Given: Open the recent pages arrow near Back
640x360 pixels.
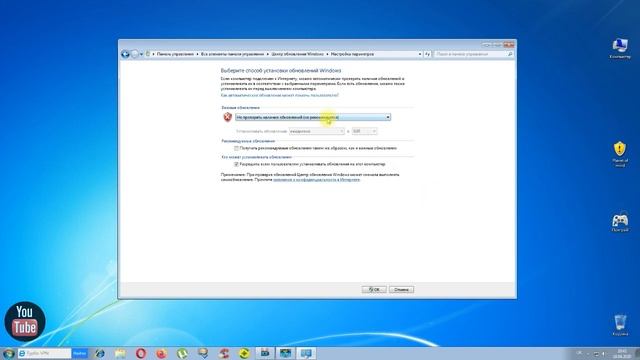Looking at the screenshot, I should 141,54.
